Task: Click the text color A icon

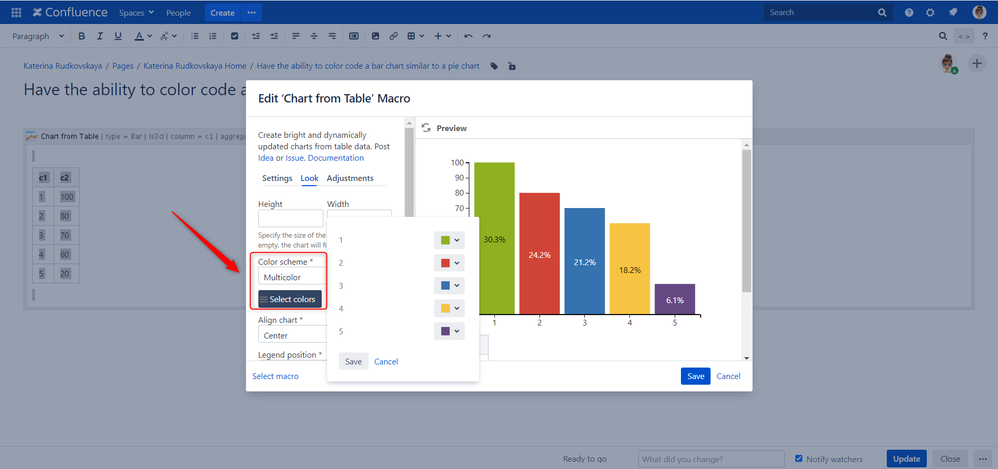Action: pos(139,36)
